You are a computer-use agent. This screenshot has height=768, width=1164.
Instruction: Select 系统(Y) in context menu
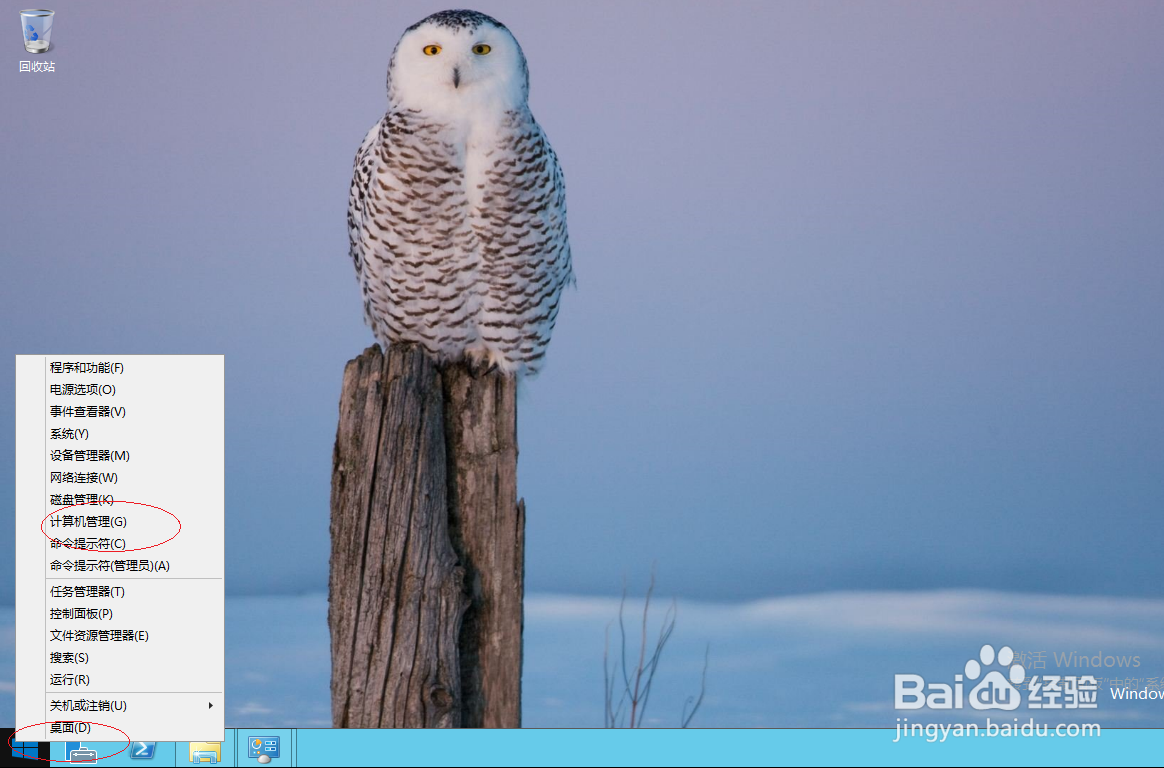click(120, 434)
